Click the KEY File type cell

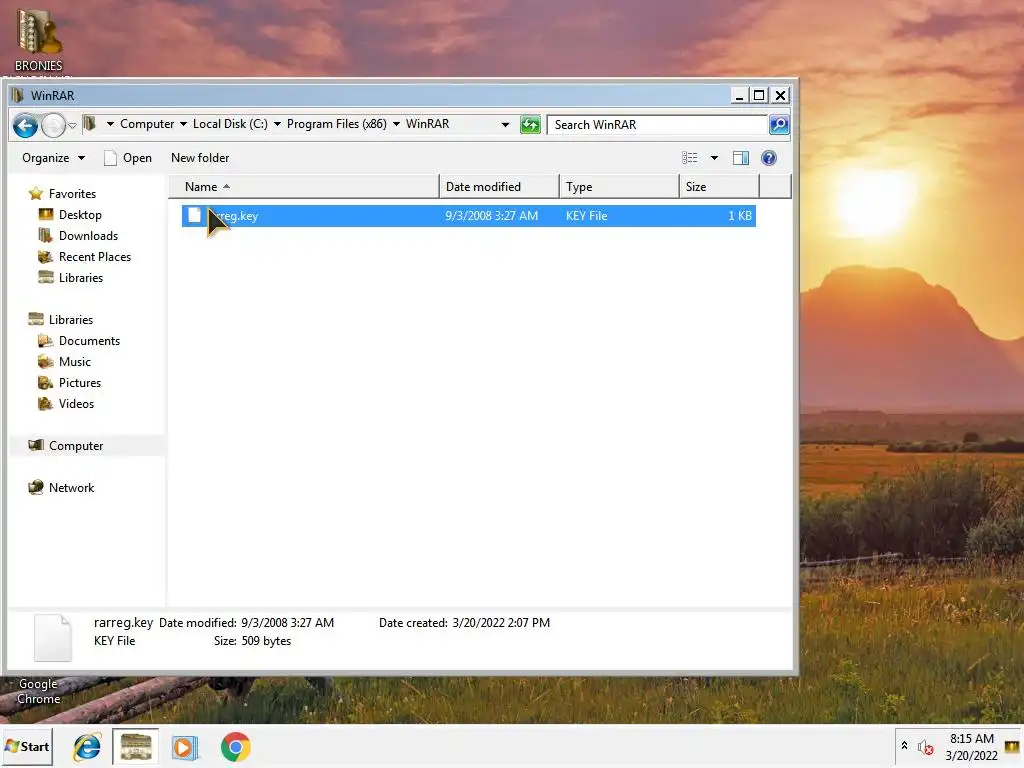586,216
